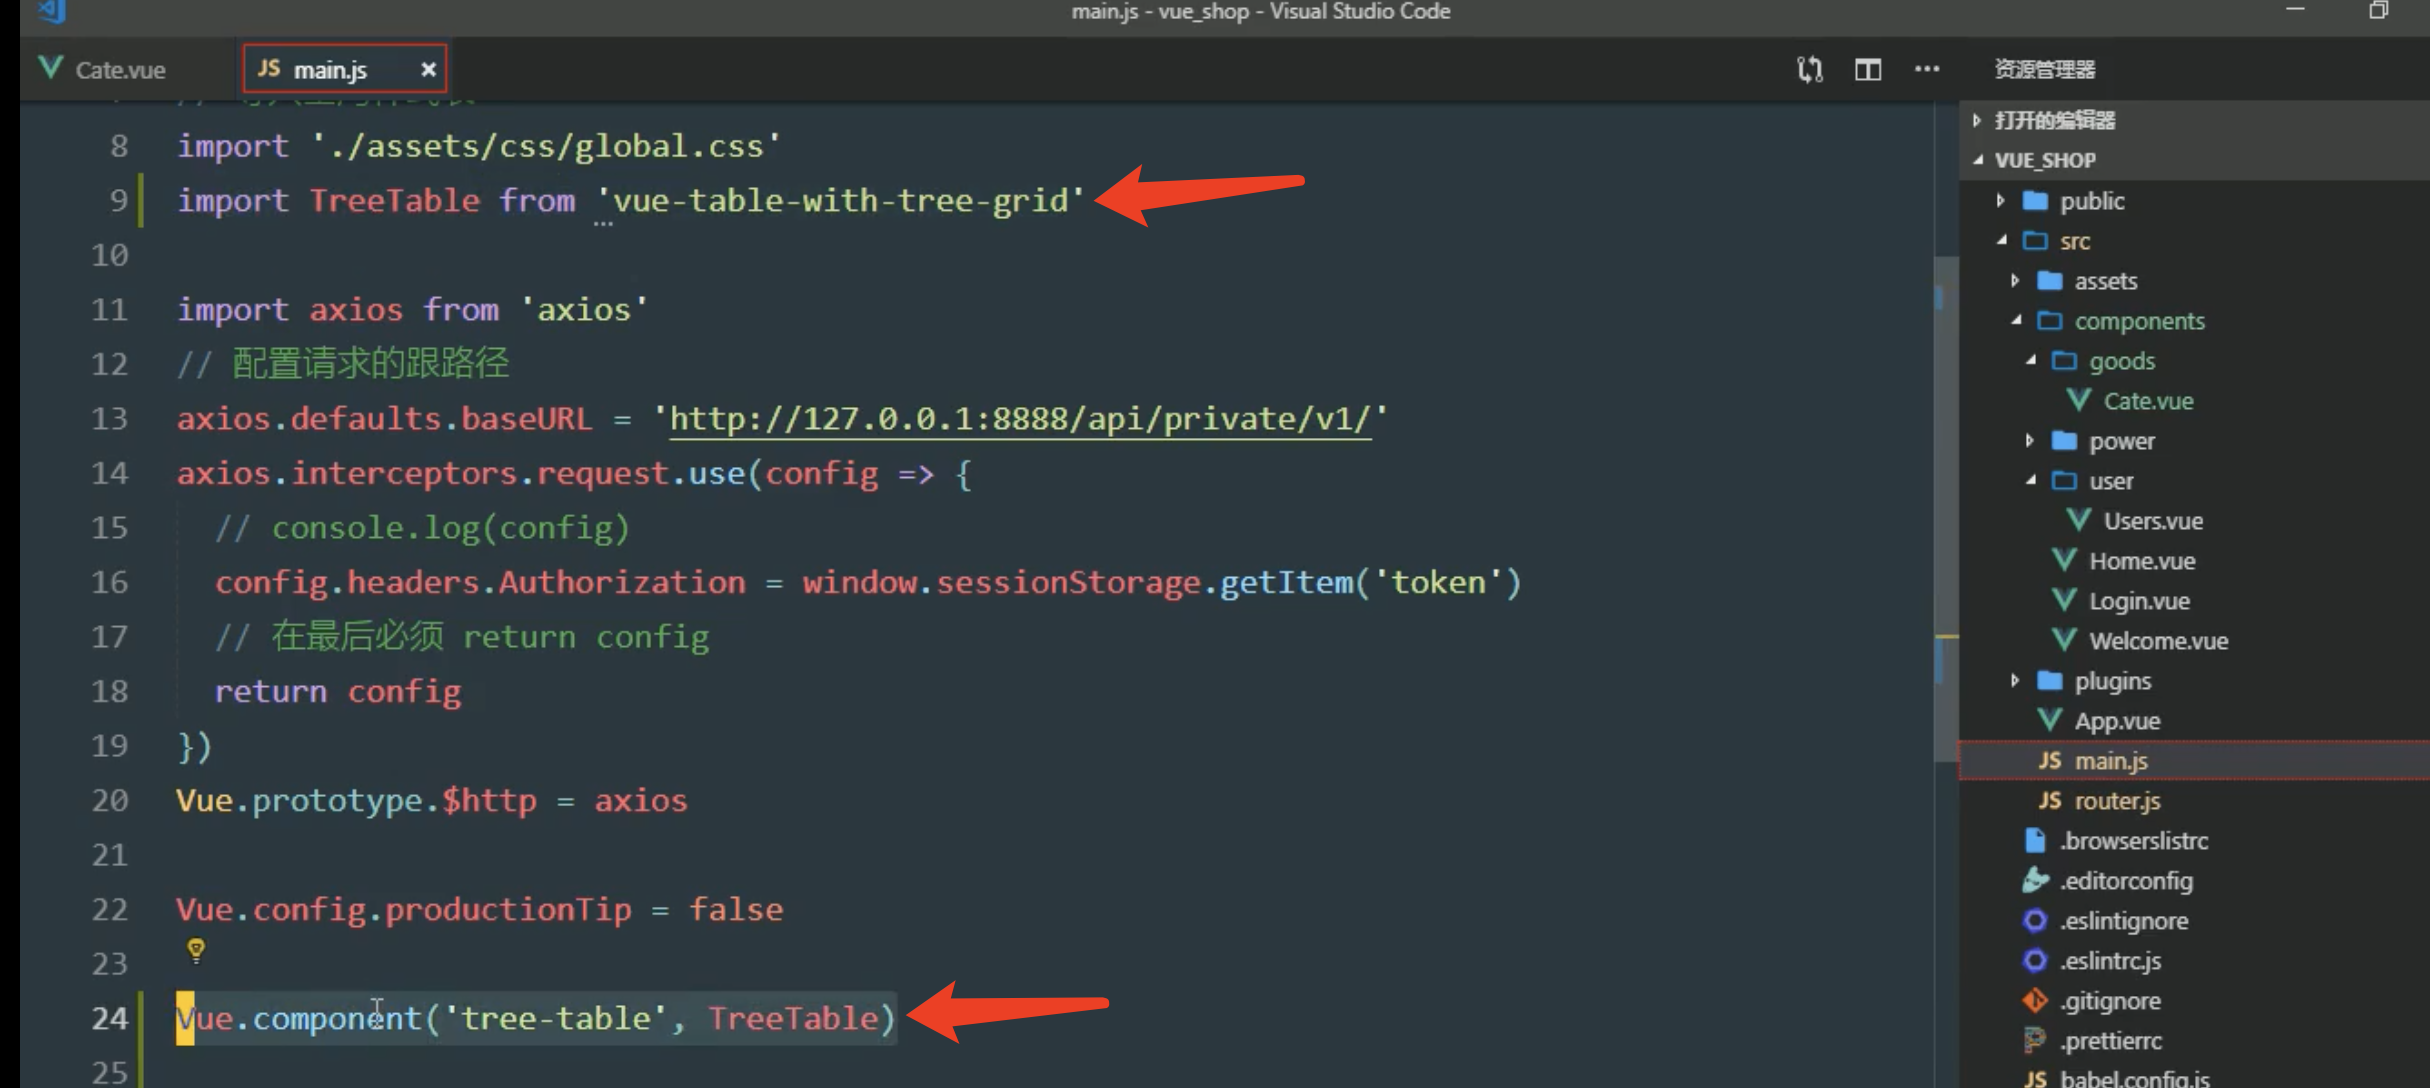Click the git icon beside .gitignore
Image resolution: width=2430 pixels, height=1088 pixels.
[2035, 1000]
